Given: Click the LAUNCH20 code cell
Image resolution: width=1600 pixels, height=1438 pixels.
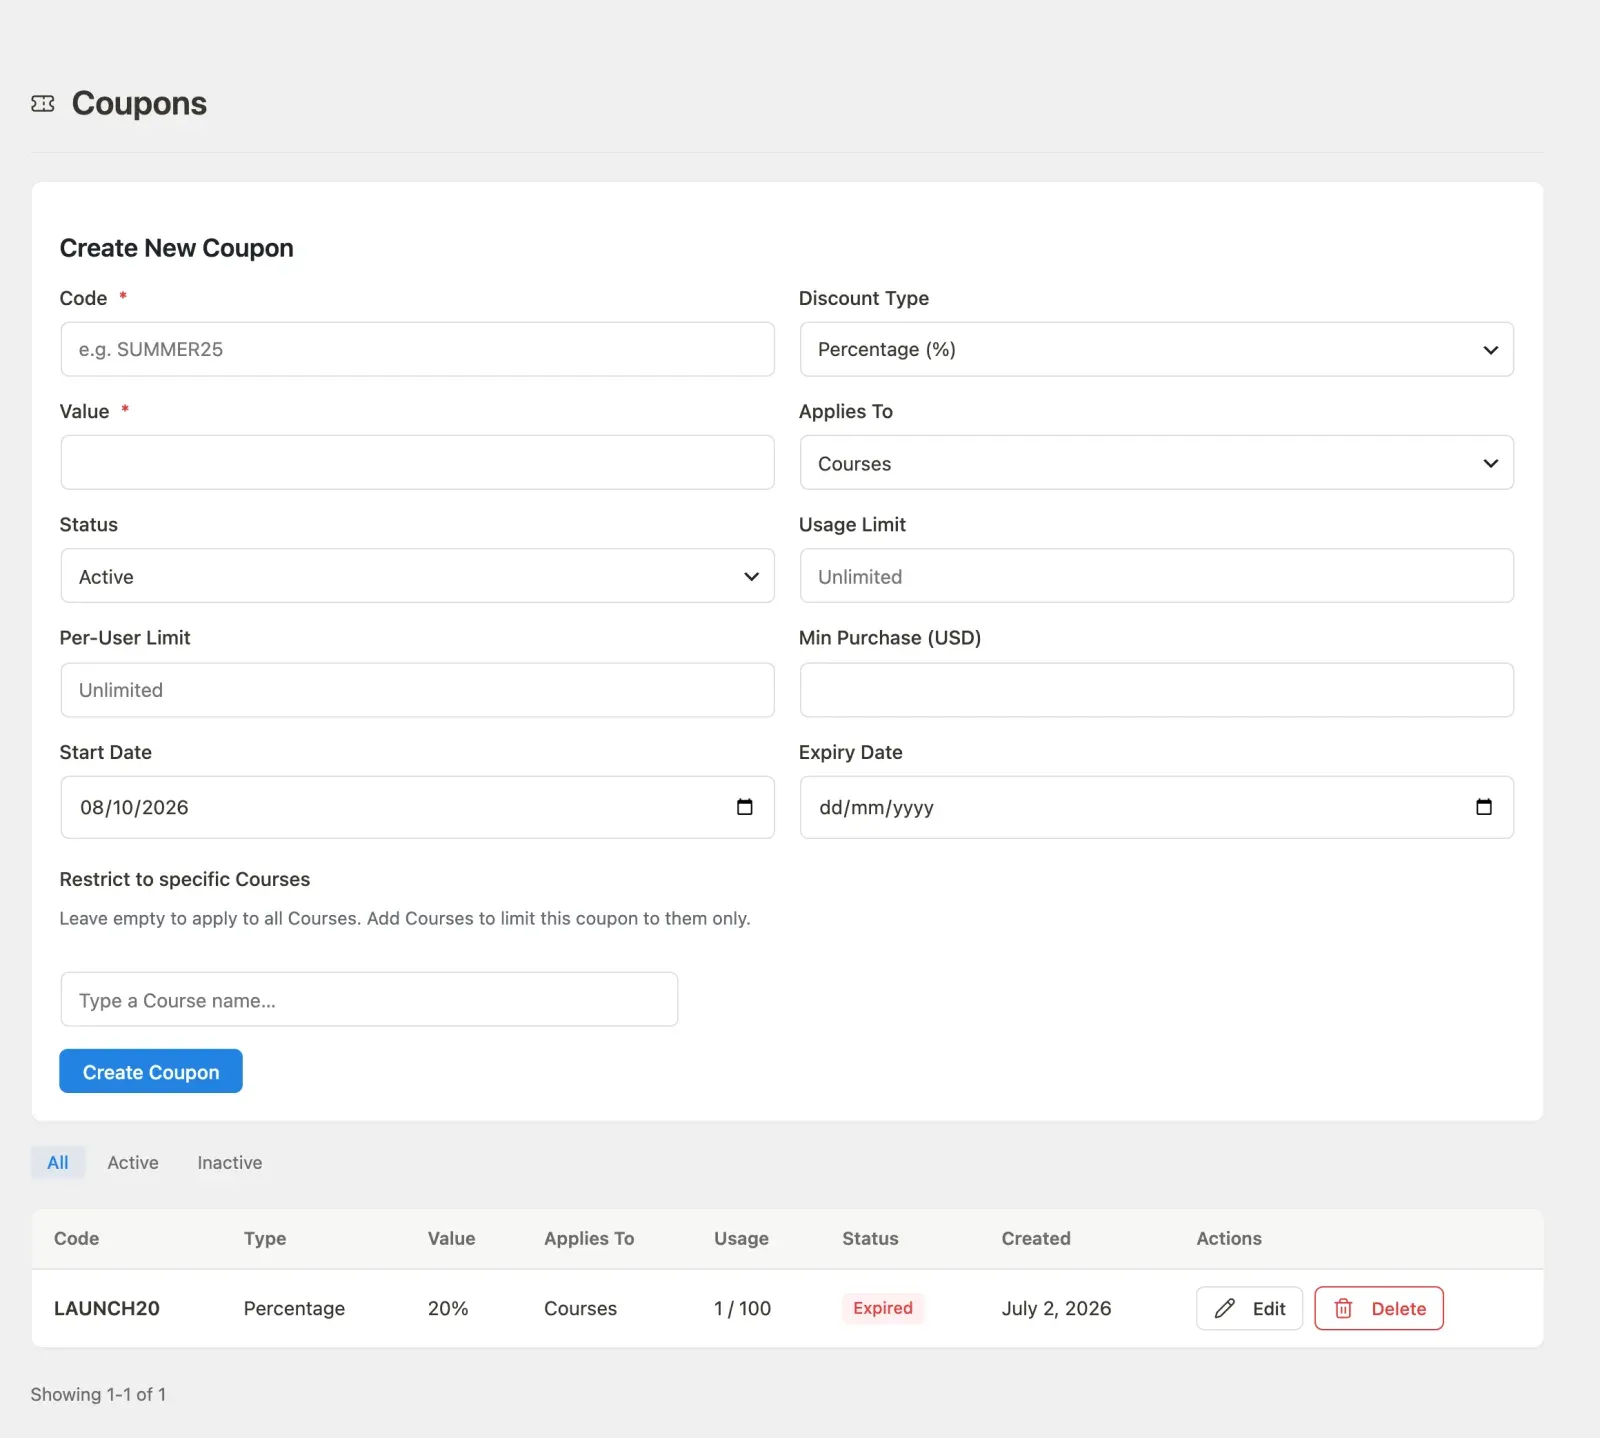Looking at the screenshot, I should (107, 1308).
